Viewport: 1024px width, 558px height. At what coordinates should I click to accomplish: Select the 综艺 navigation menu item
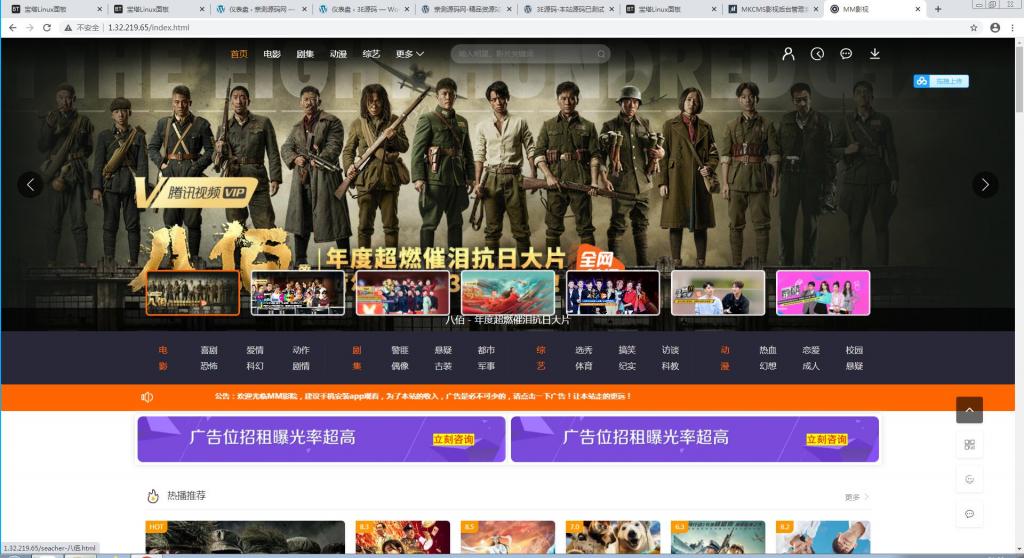tap(371, 54)
